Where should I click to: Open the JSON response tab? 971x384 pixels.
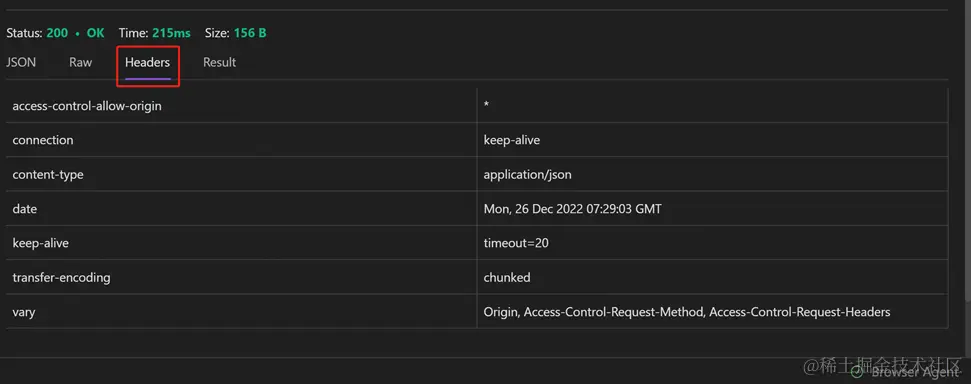[21, 63]
